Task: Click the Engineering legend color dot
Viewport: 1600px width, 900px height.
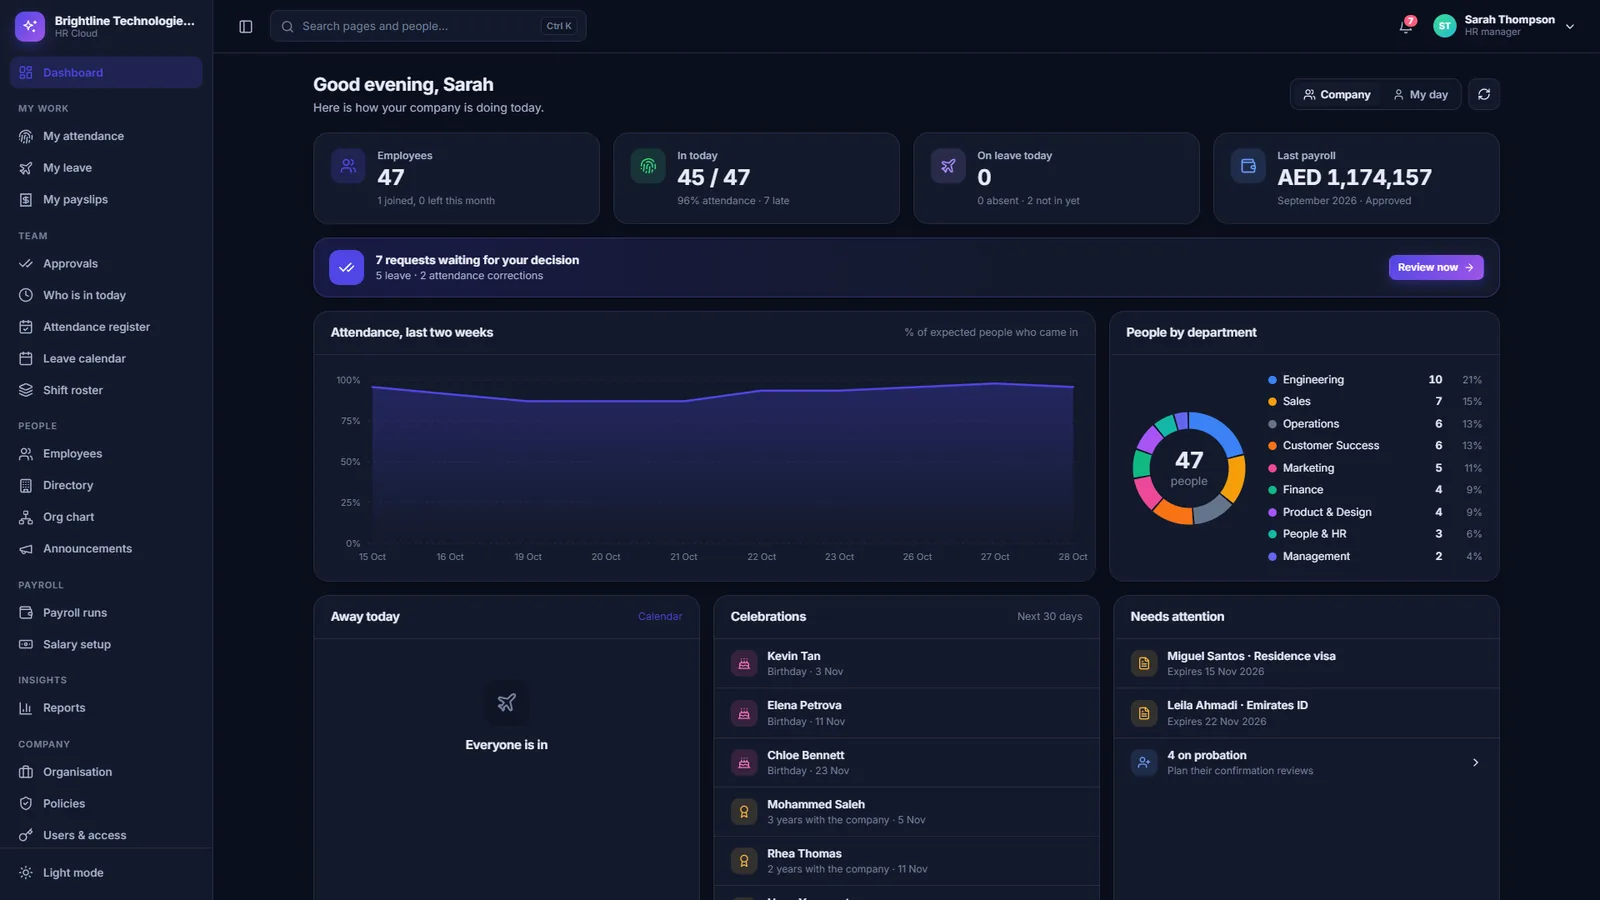Action: tap(1272, 380)
